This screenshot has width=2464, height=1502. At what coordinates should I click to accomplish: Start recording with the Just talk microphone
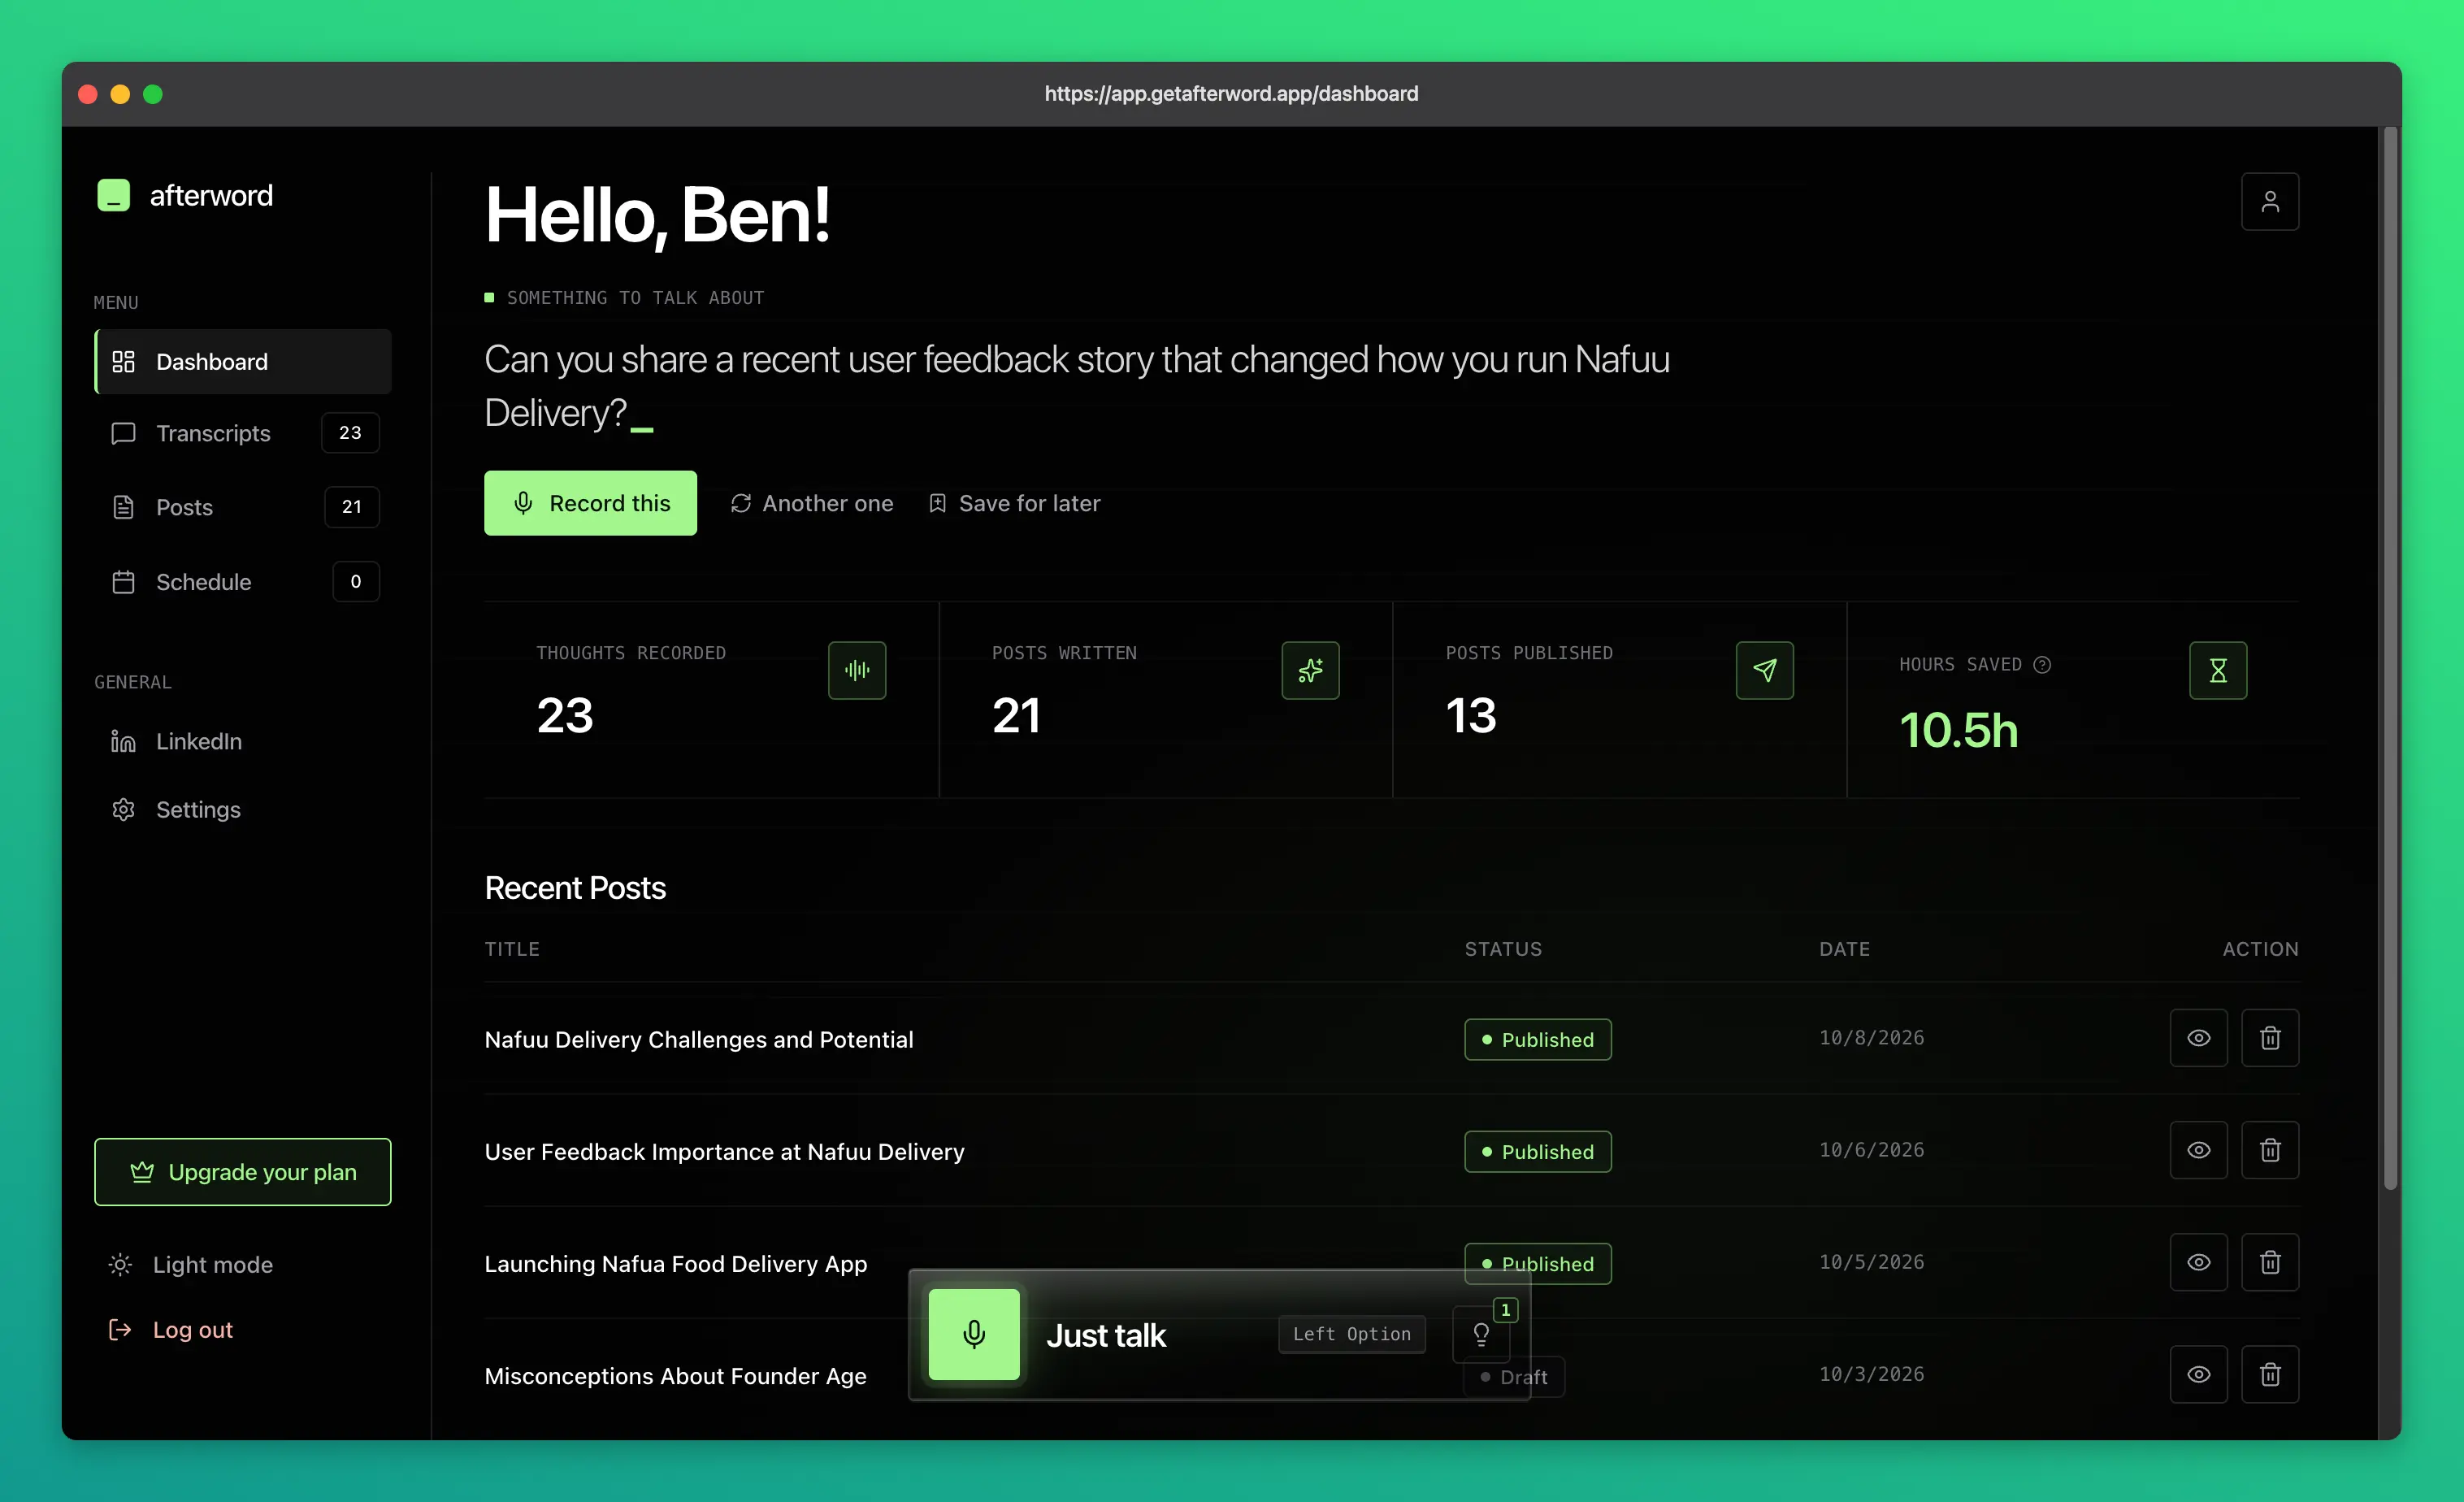pos(974,1334)
